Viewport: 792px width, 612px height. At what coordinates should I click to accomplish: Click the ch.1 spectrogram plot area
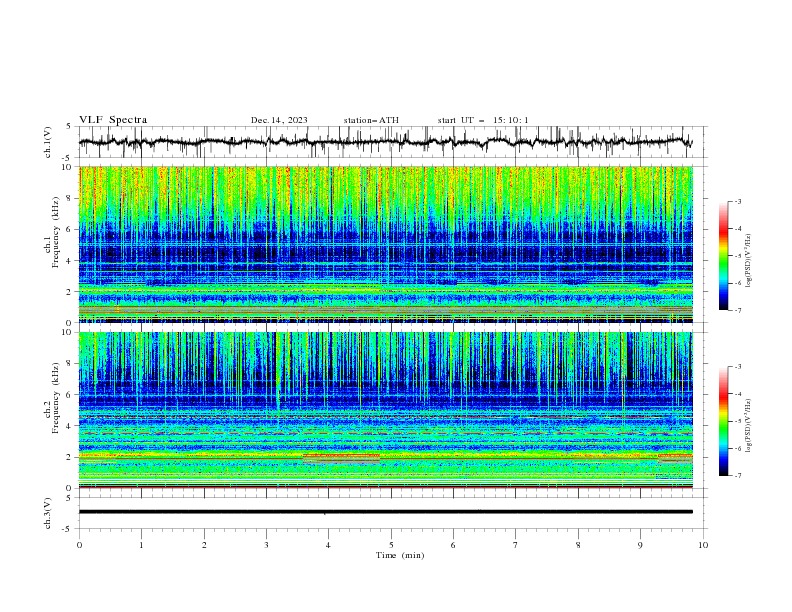pos(386,244)
